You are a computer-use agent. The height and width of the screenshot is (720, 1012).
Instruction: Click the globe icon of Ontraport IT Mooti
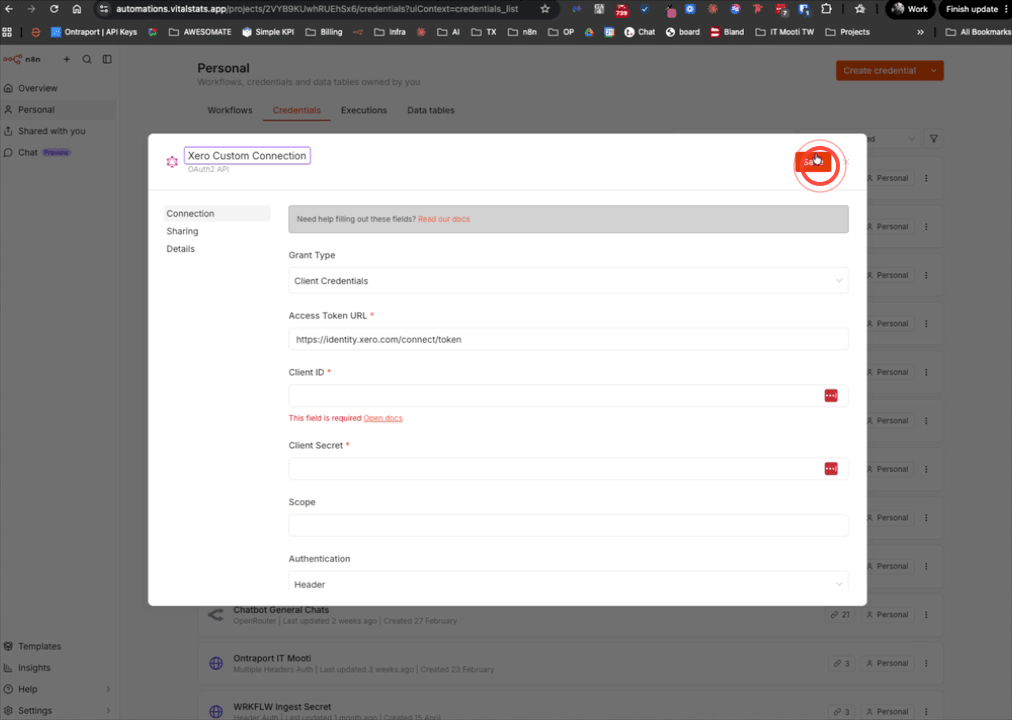(216, 663)
